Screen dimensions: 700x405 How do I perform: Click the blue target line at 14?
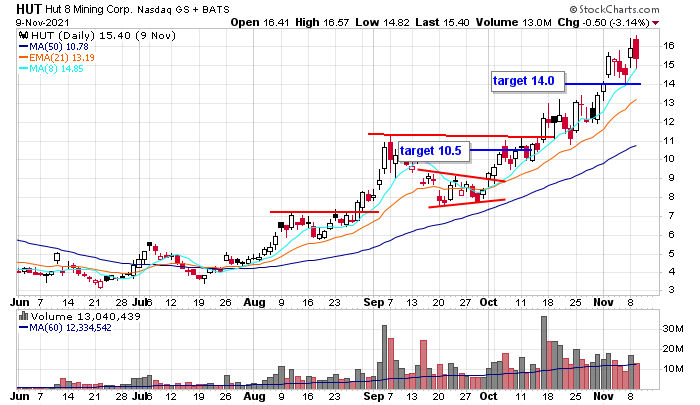[x=603, y=84]
